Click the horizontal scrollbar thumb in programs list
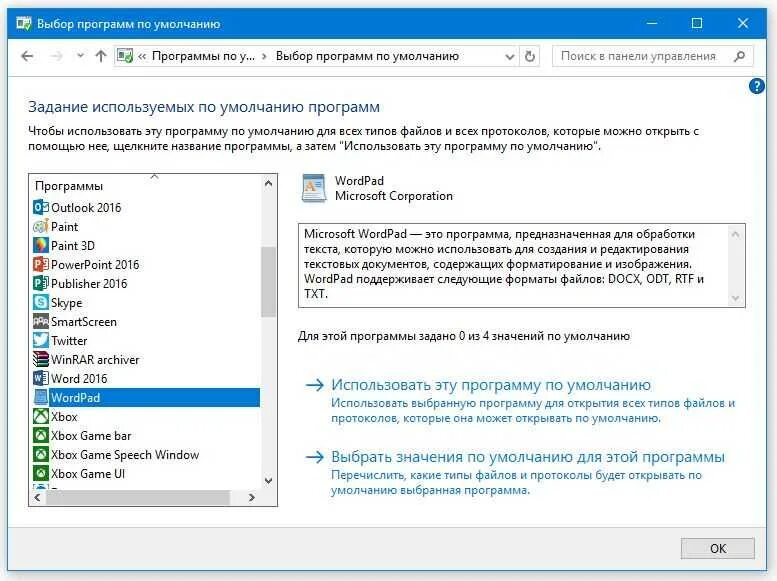This screenshot has height=581, width=777. coord(138,497)
